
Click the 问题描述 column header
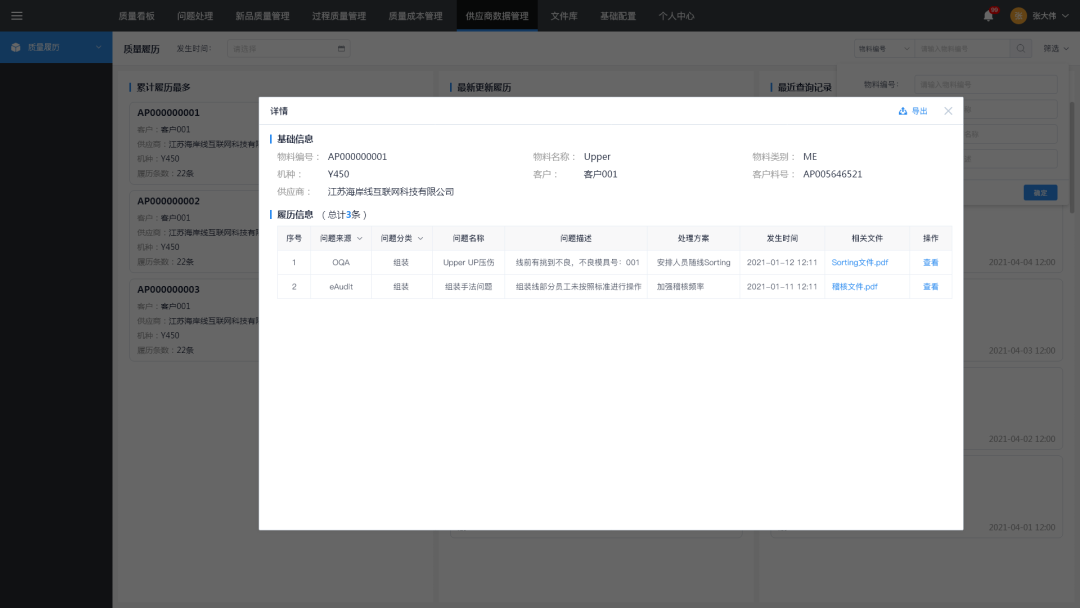pyautogui.click(x=576, y=238)
